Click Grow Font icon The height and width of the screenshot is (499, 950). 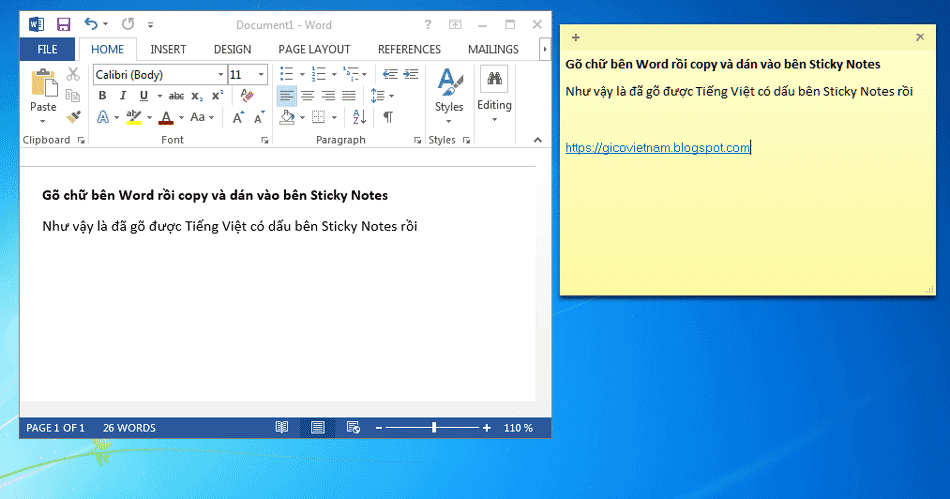tap(238, 117)
